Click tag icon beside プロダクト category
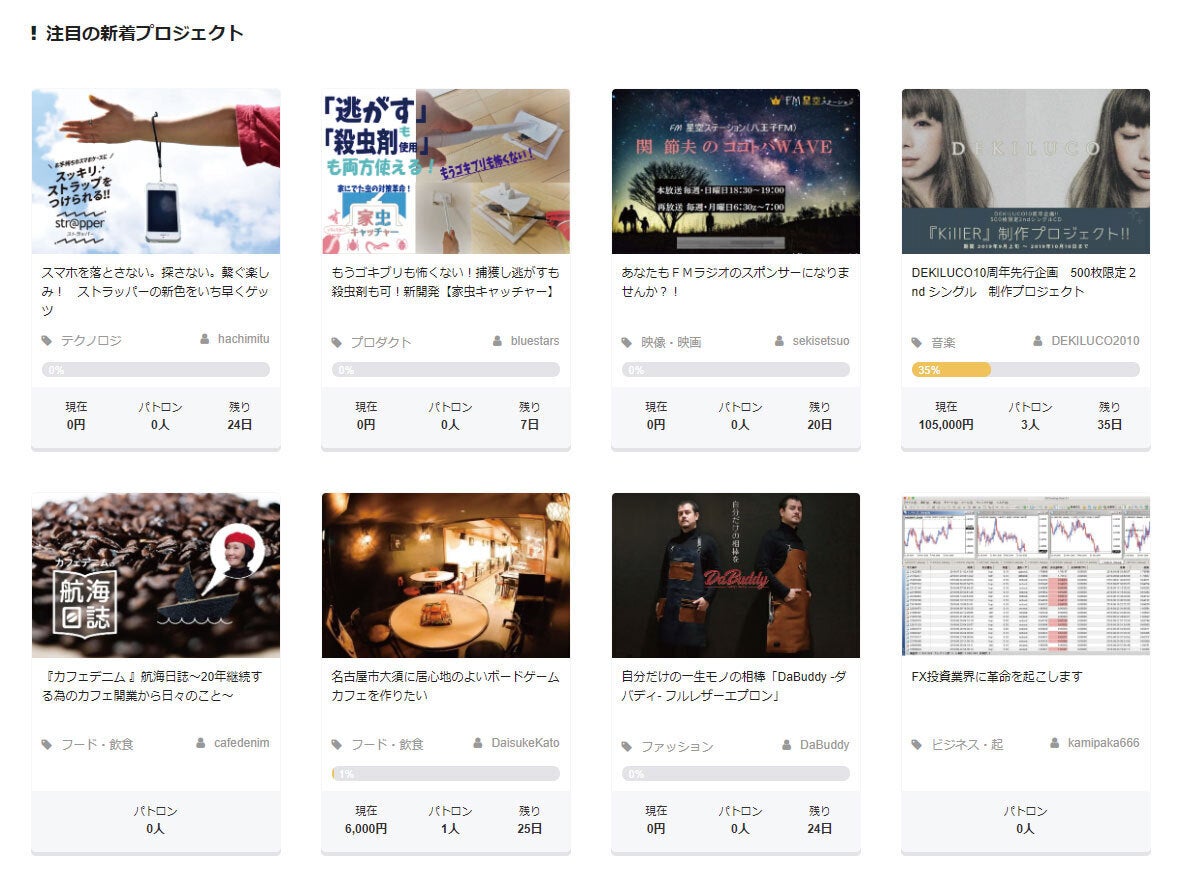 337,343
